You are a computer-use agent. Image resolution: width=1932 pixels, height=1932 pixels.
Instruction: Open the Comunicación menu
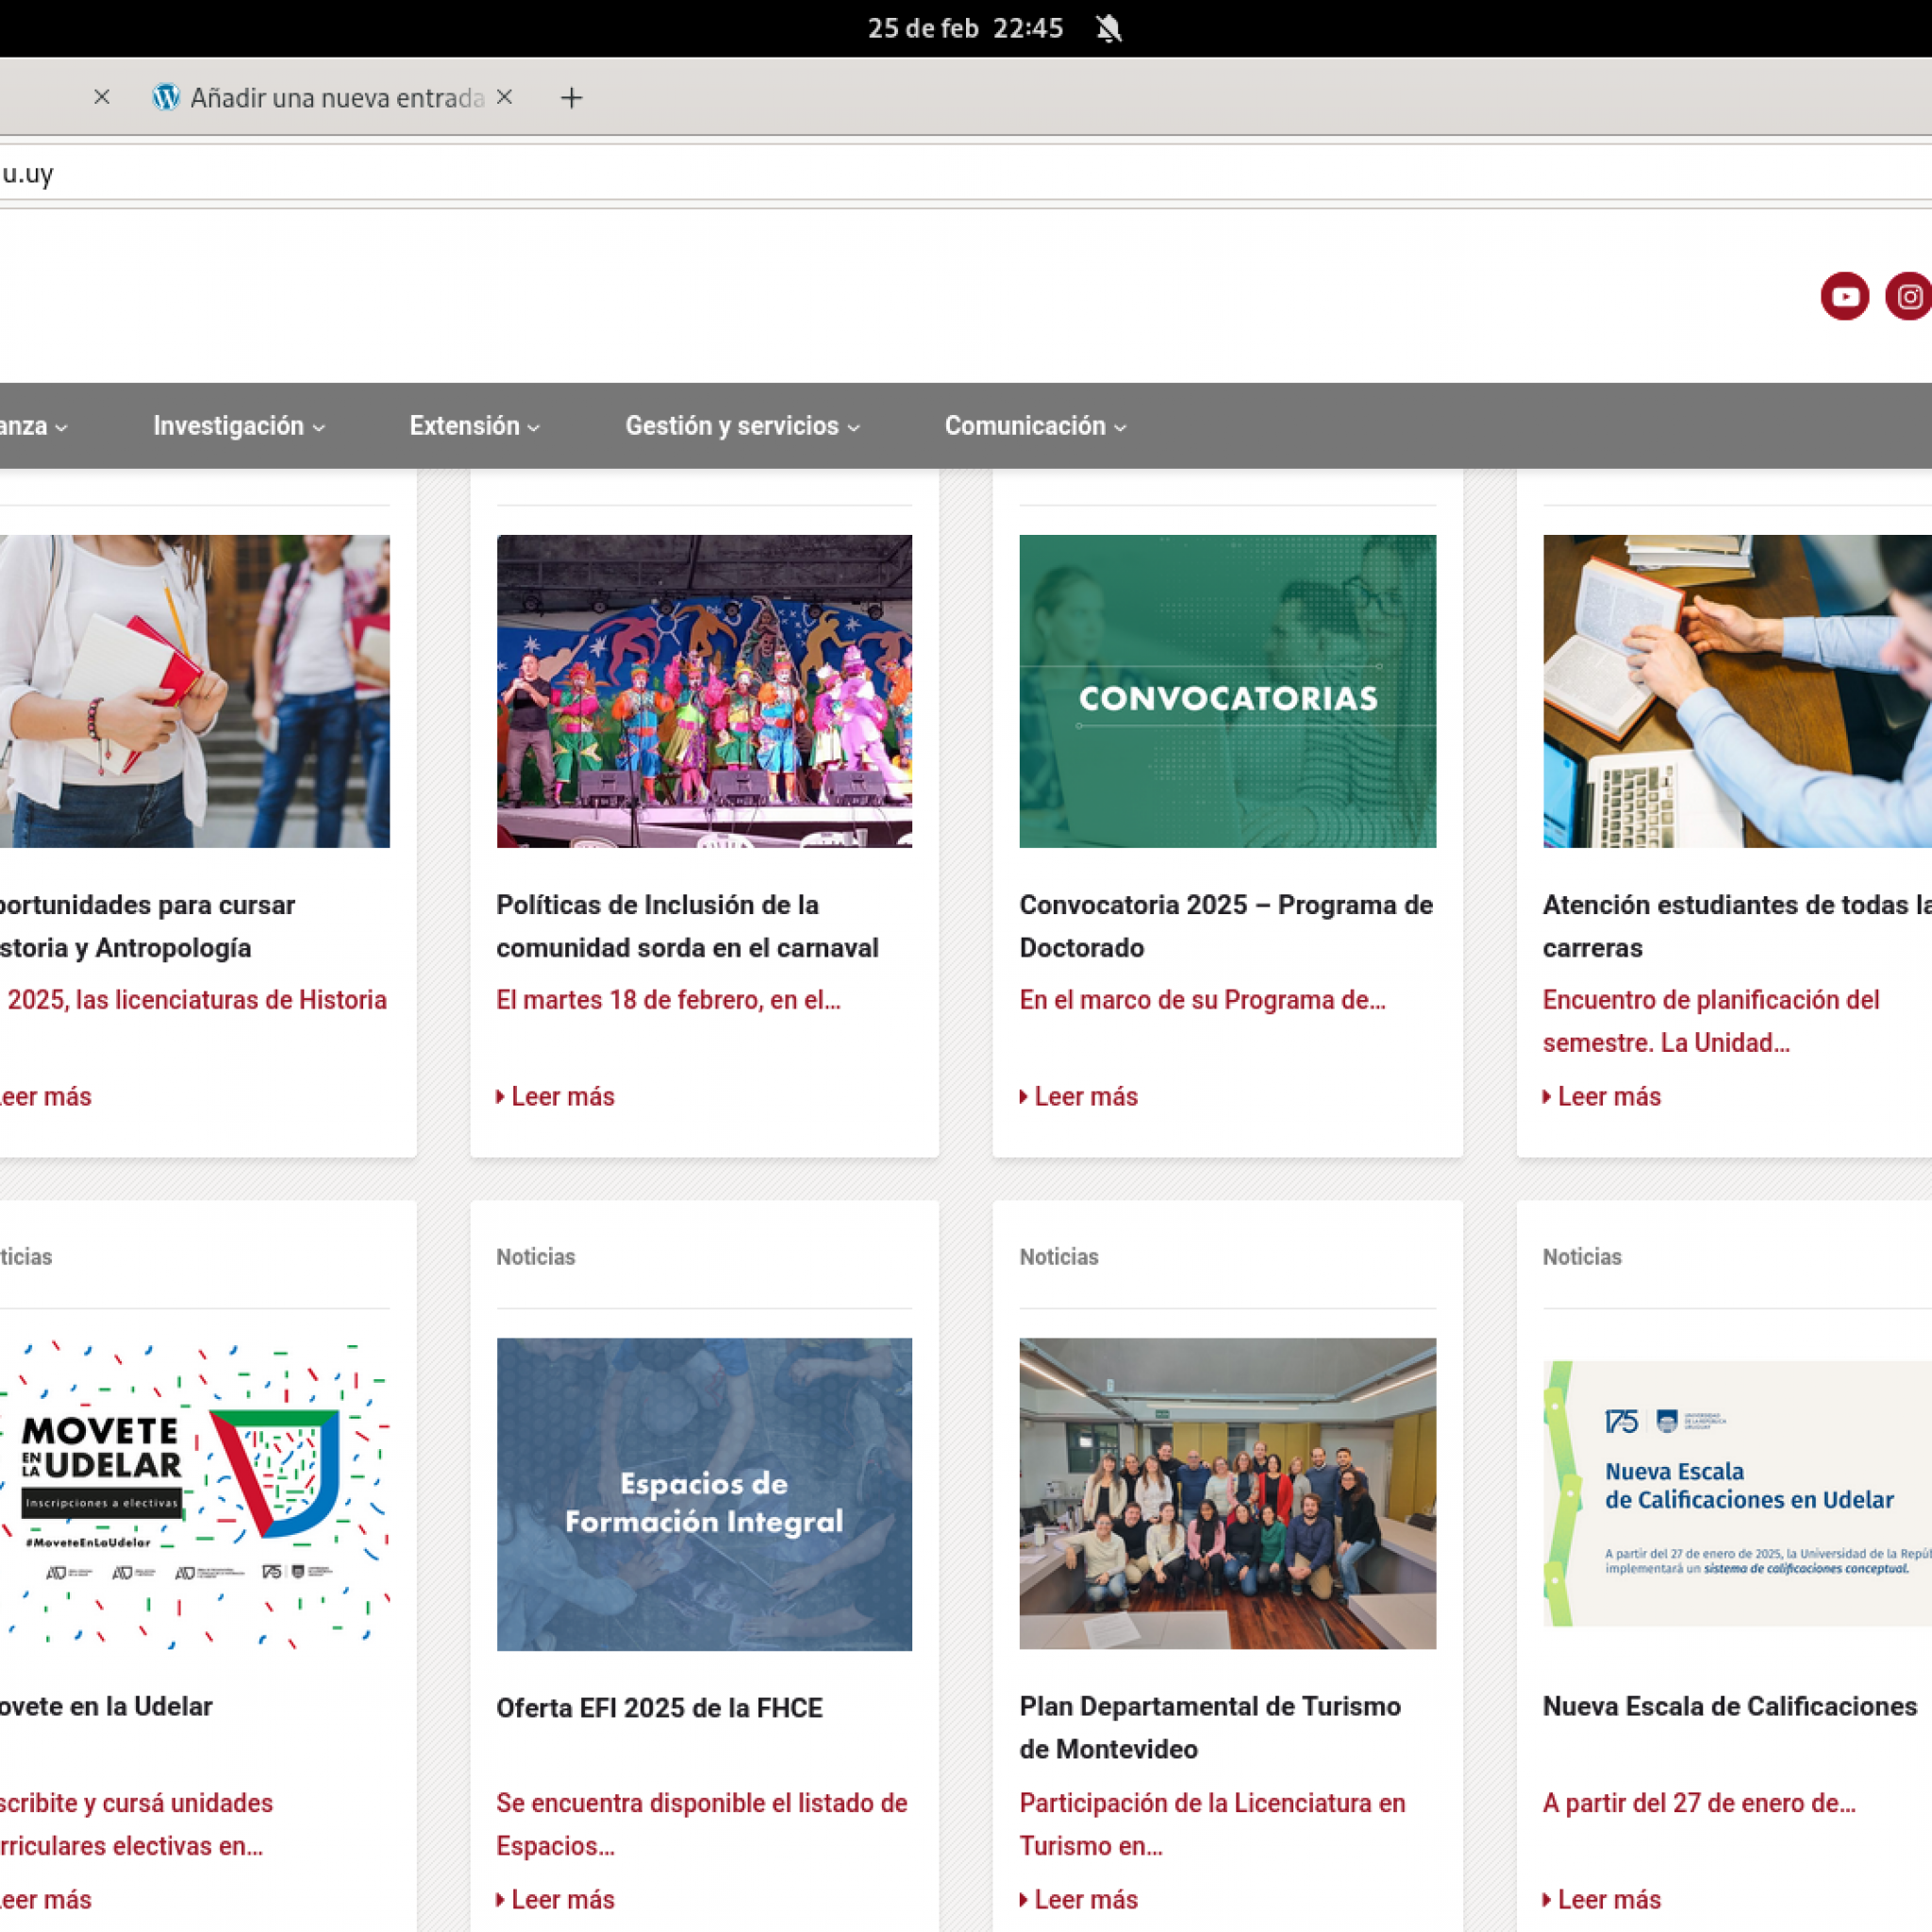tap(1035, 426)
